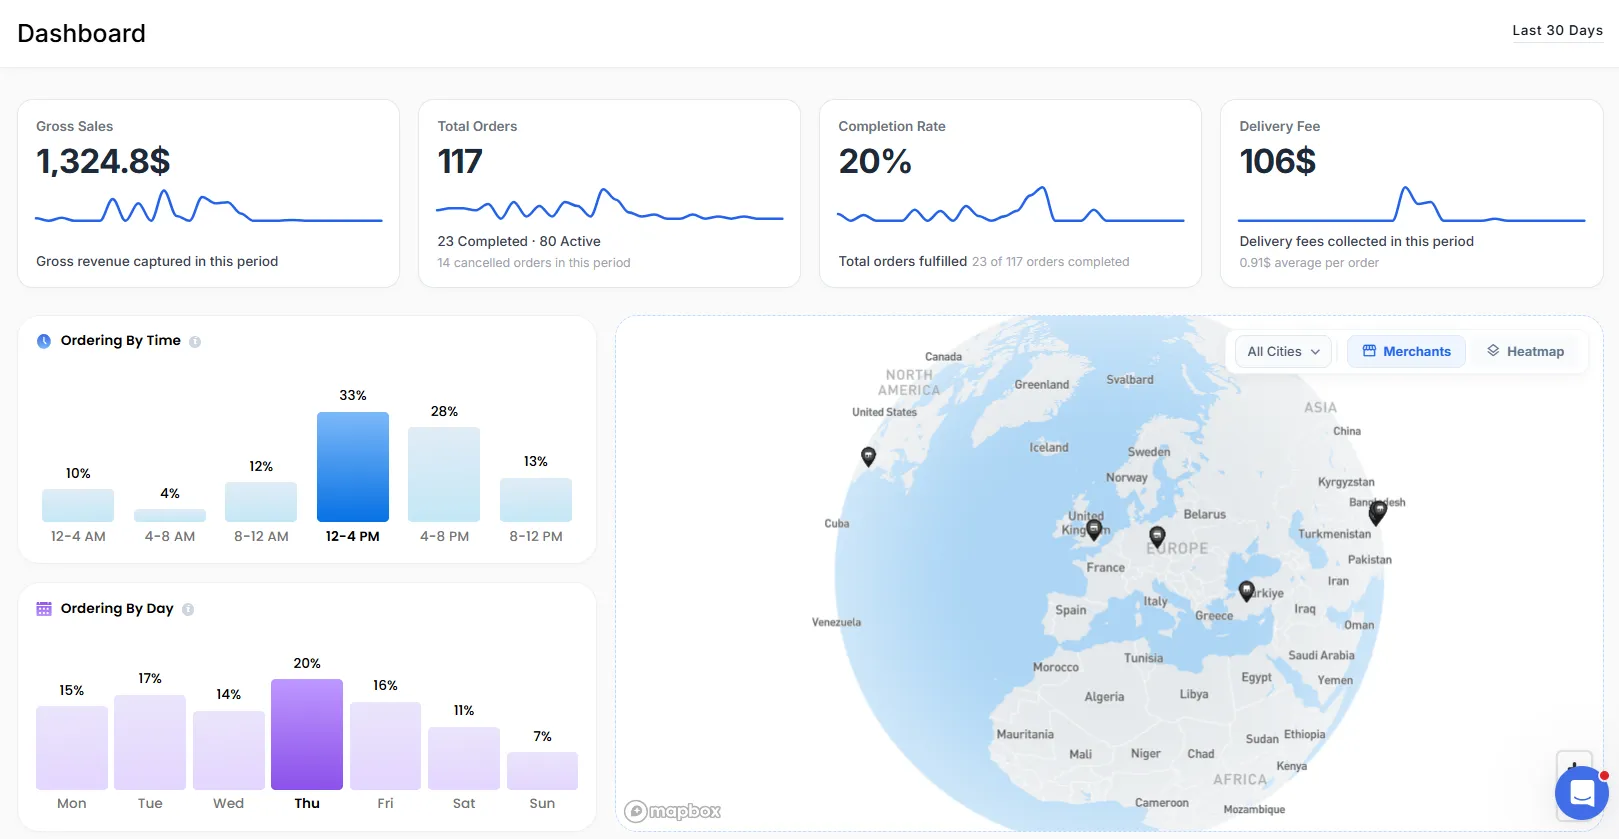The height and width of the screenshot is (839, 1619).
Task: Click the Total Orders sparkline chart
Action: [610, 204]
